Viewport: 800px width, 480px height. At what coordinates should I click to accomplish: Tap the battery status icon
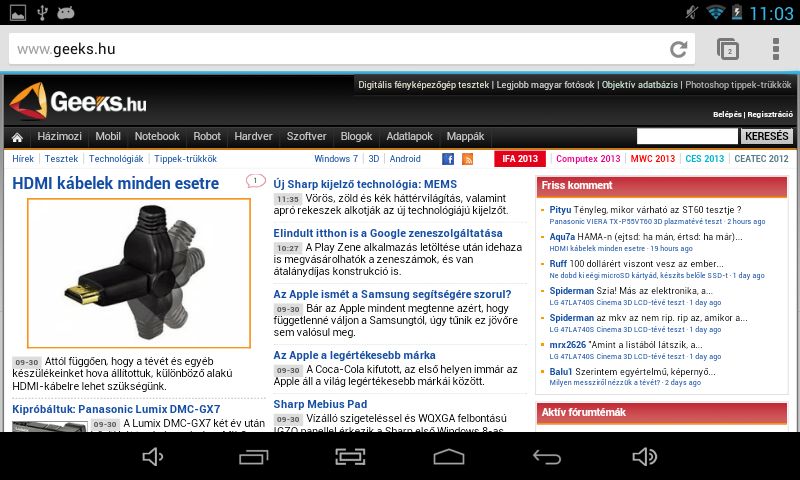(737, 12)
